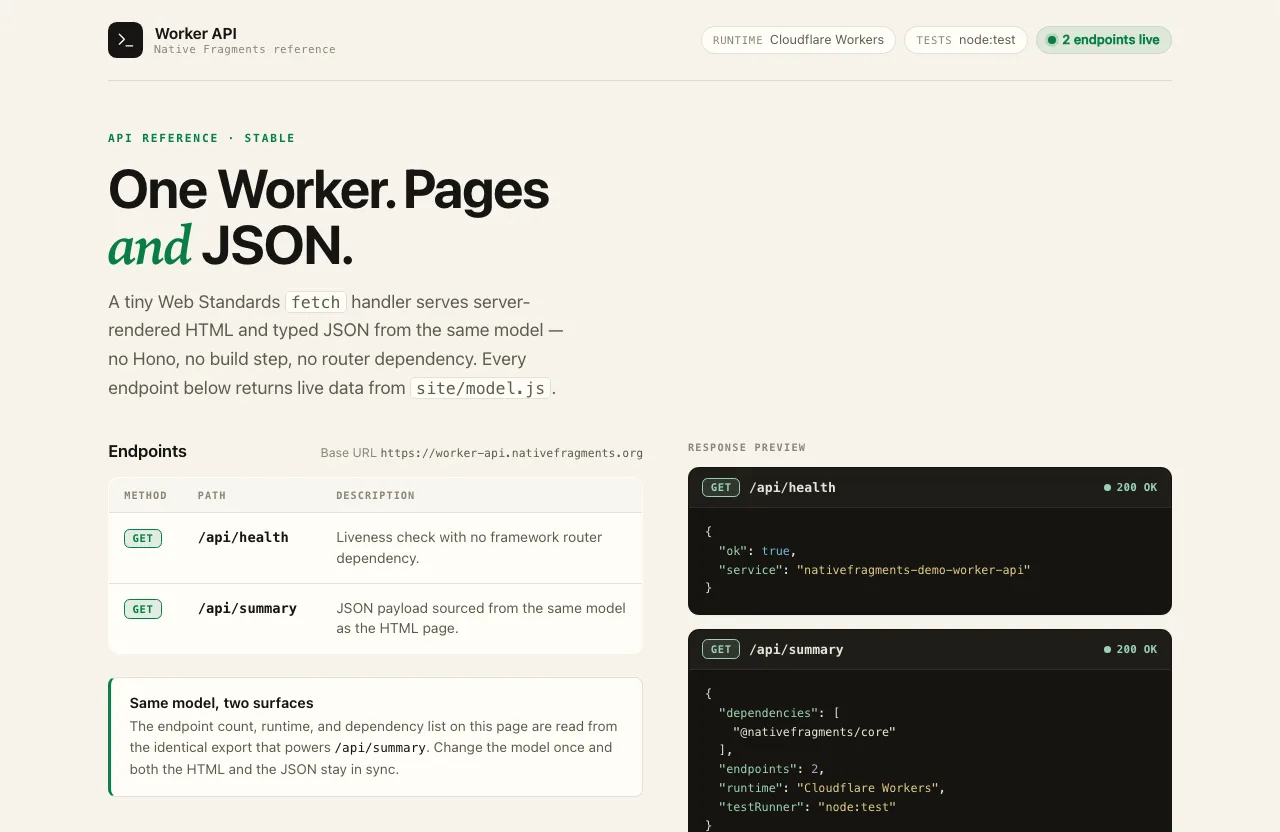
Task: Open the Worker API title link
Action: (196, 34)
